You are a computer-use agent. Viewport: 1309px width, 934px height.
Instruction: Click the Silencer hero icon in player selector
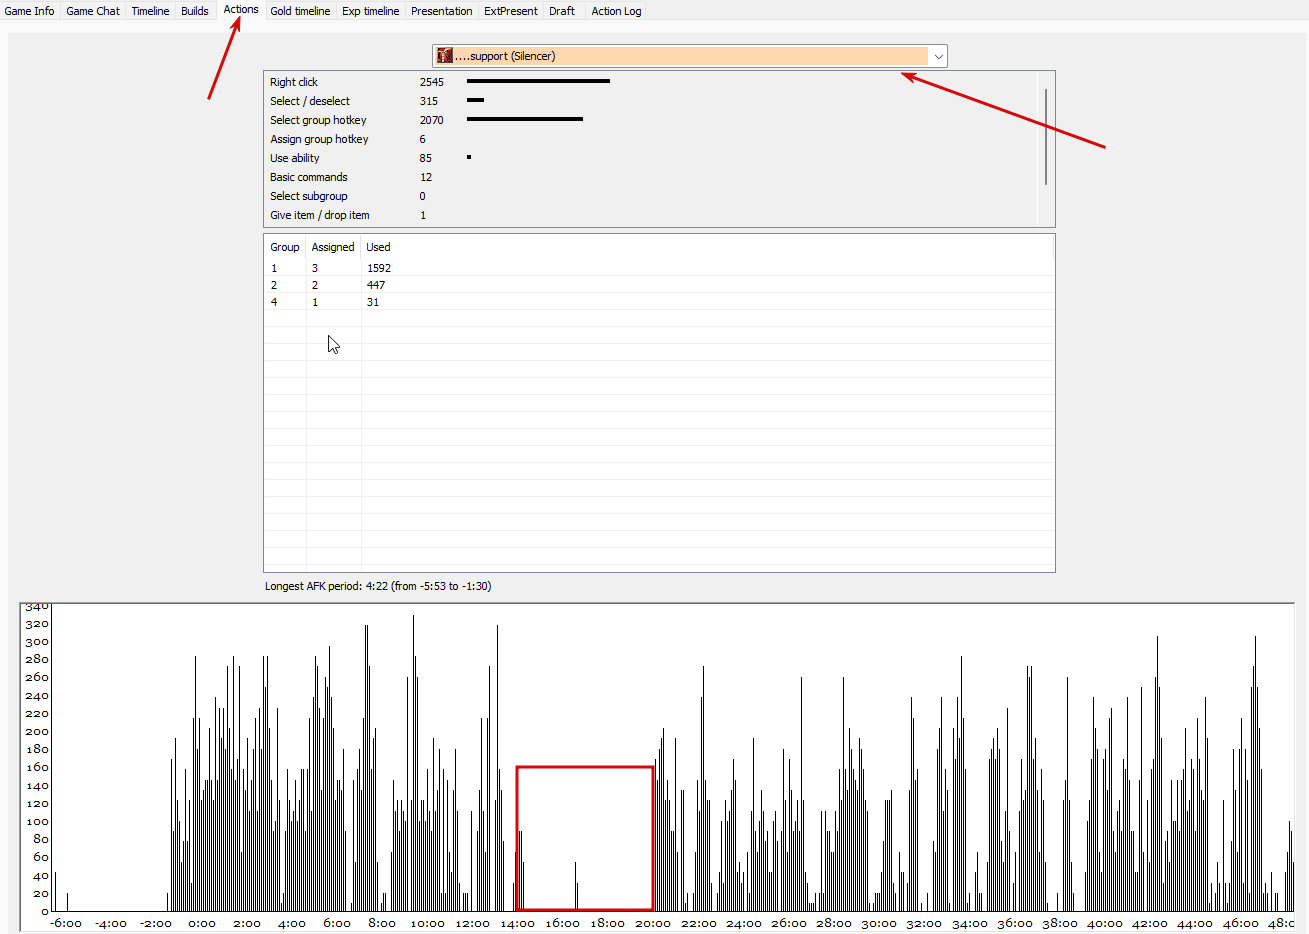[445, 56]
